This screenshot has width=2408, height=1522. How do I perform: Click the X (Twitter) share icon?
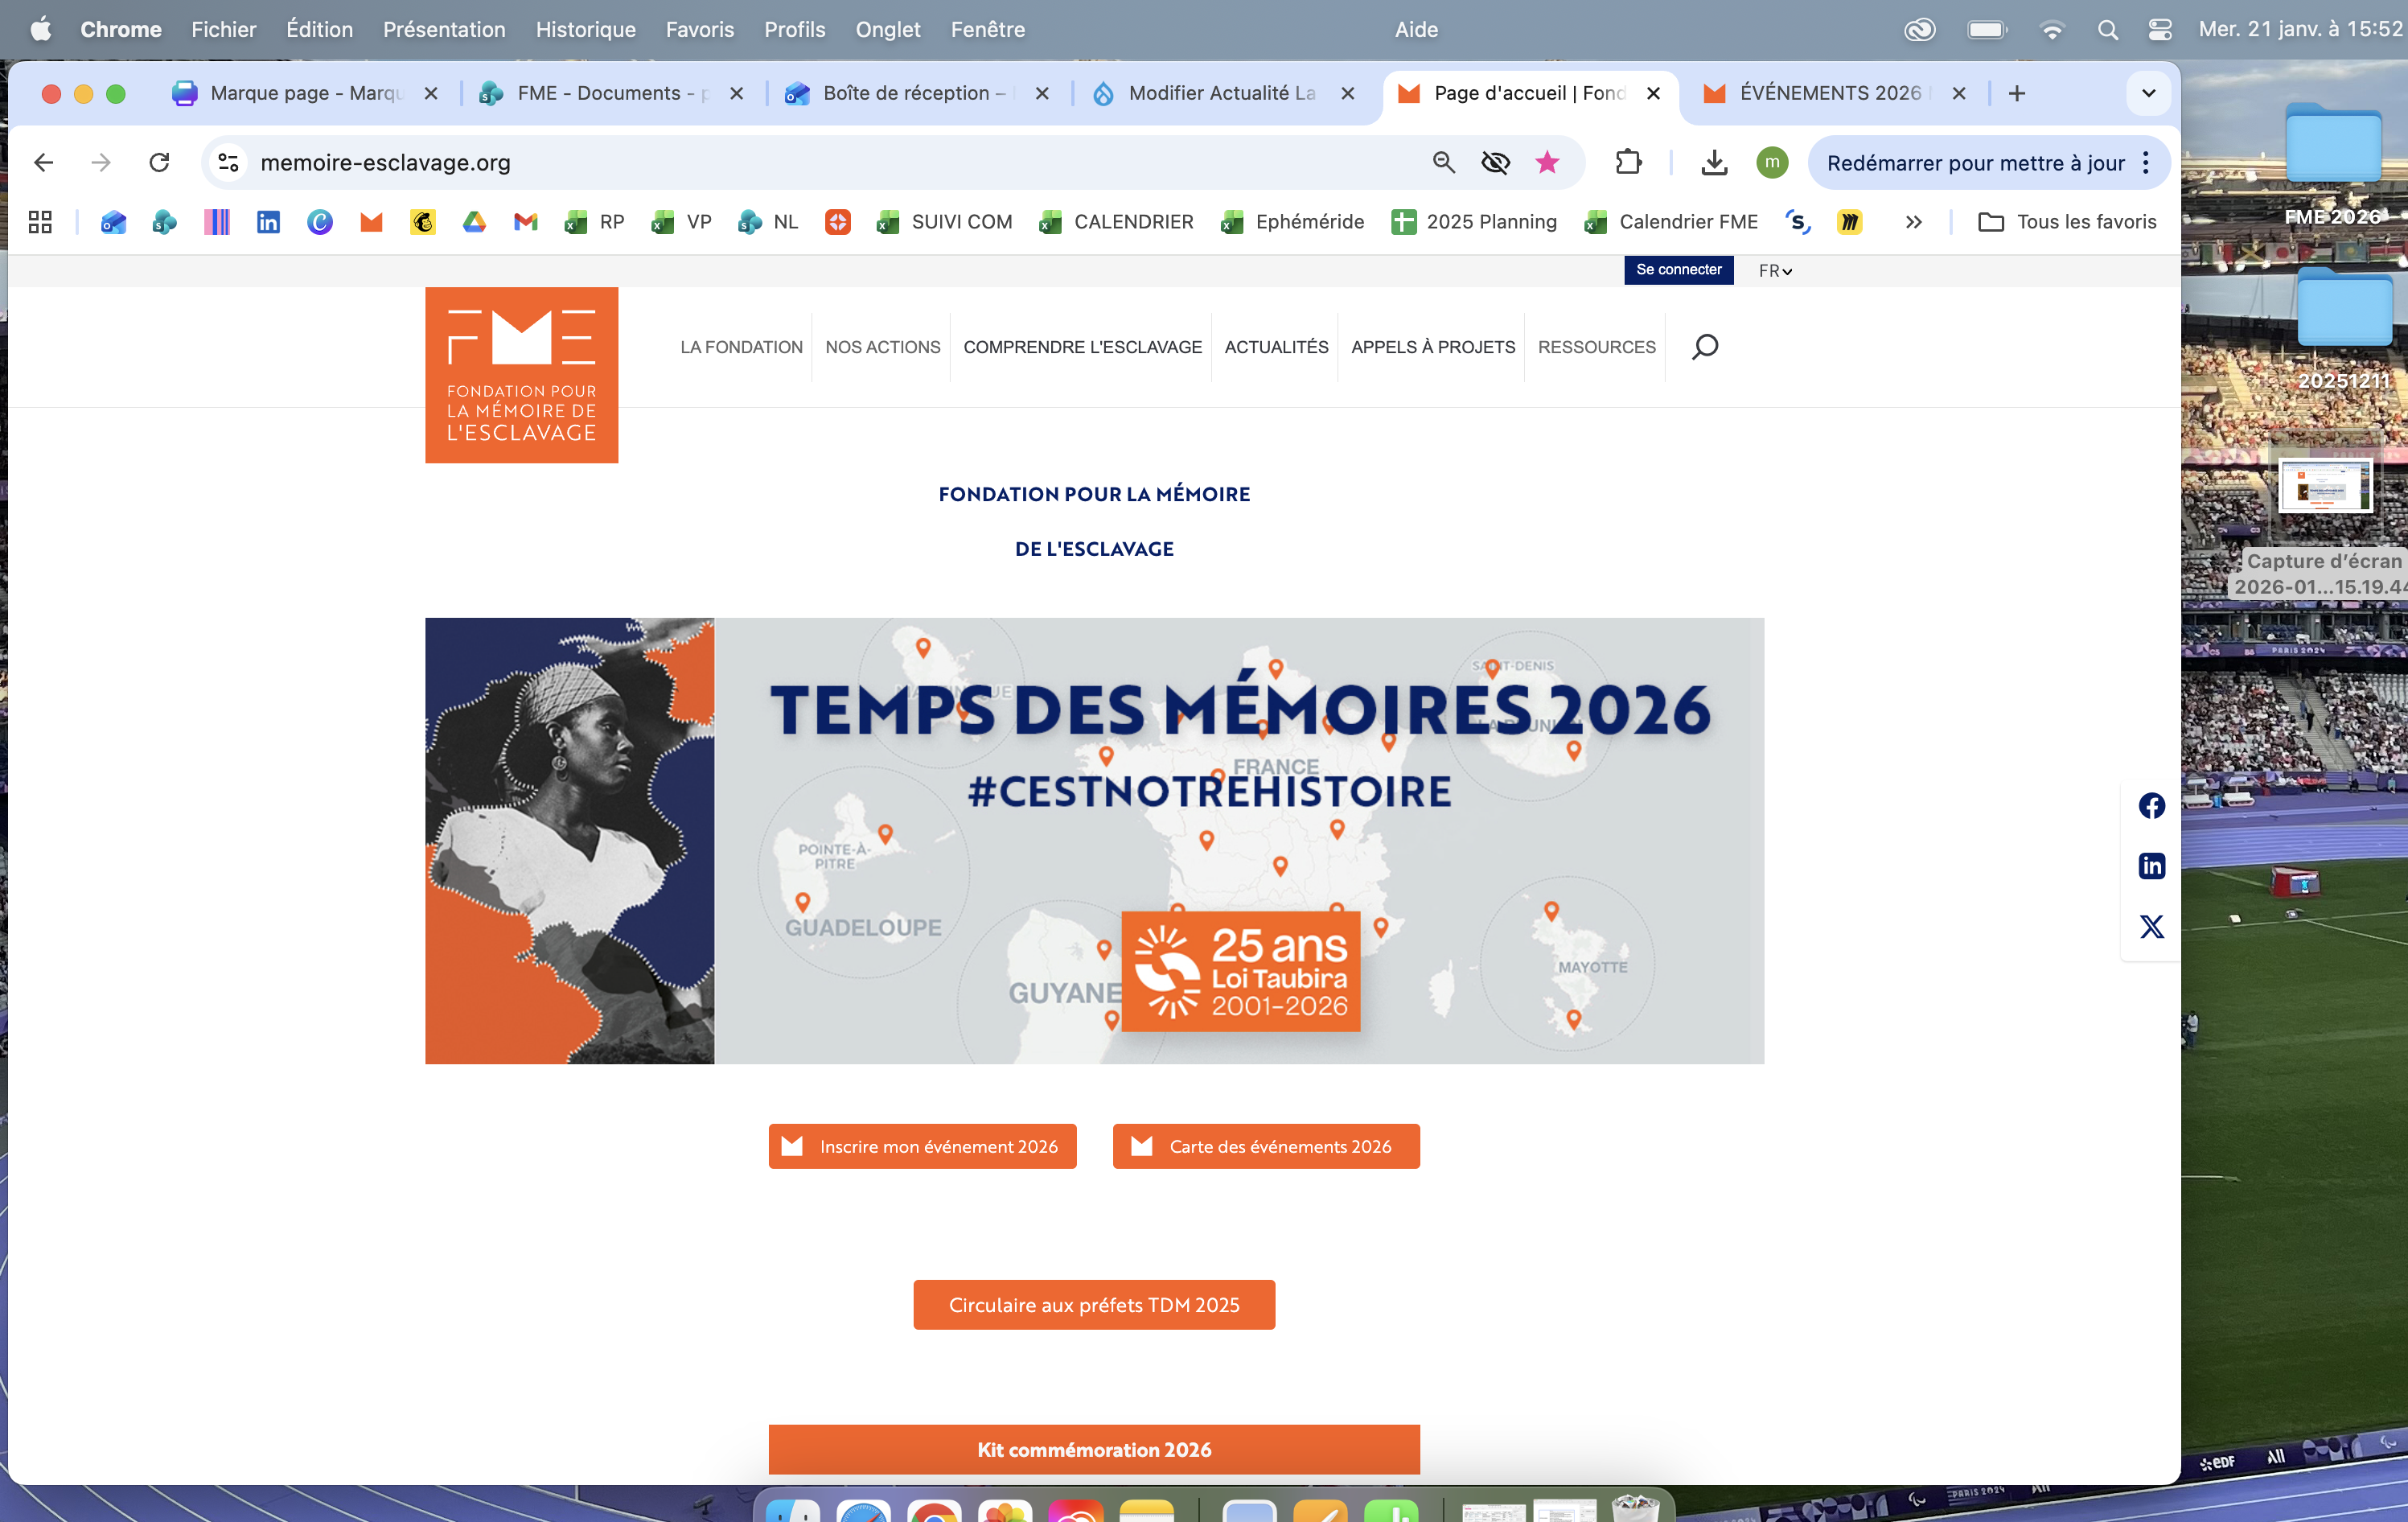[x=2151, y=927]
